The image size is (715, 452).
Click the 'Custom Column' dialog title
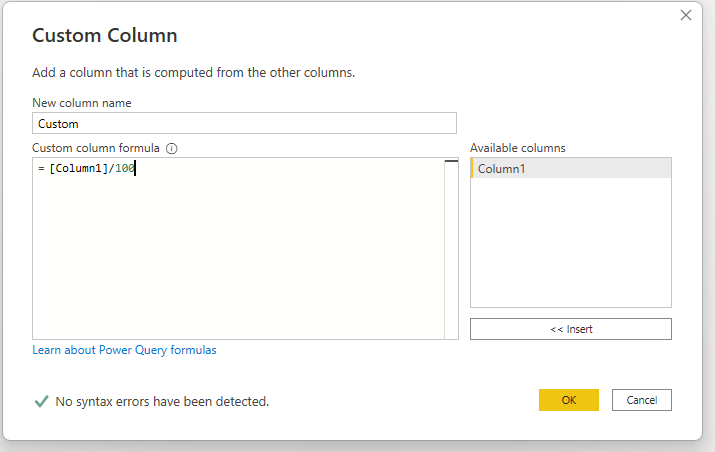point(104,35)
